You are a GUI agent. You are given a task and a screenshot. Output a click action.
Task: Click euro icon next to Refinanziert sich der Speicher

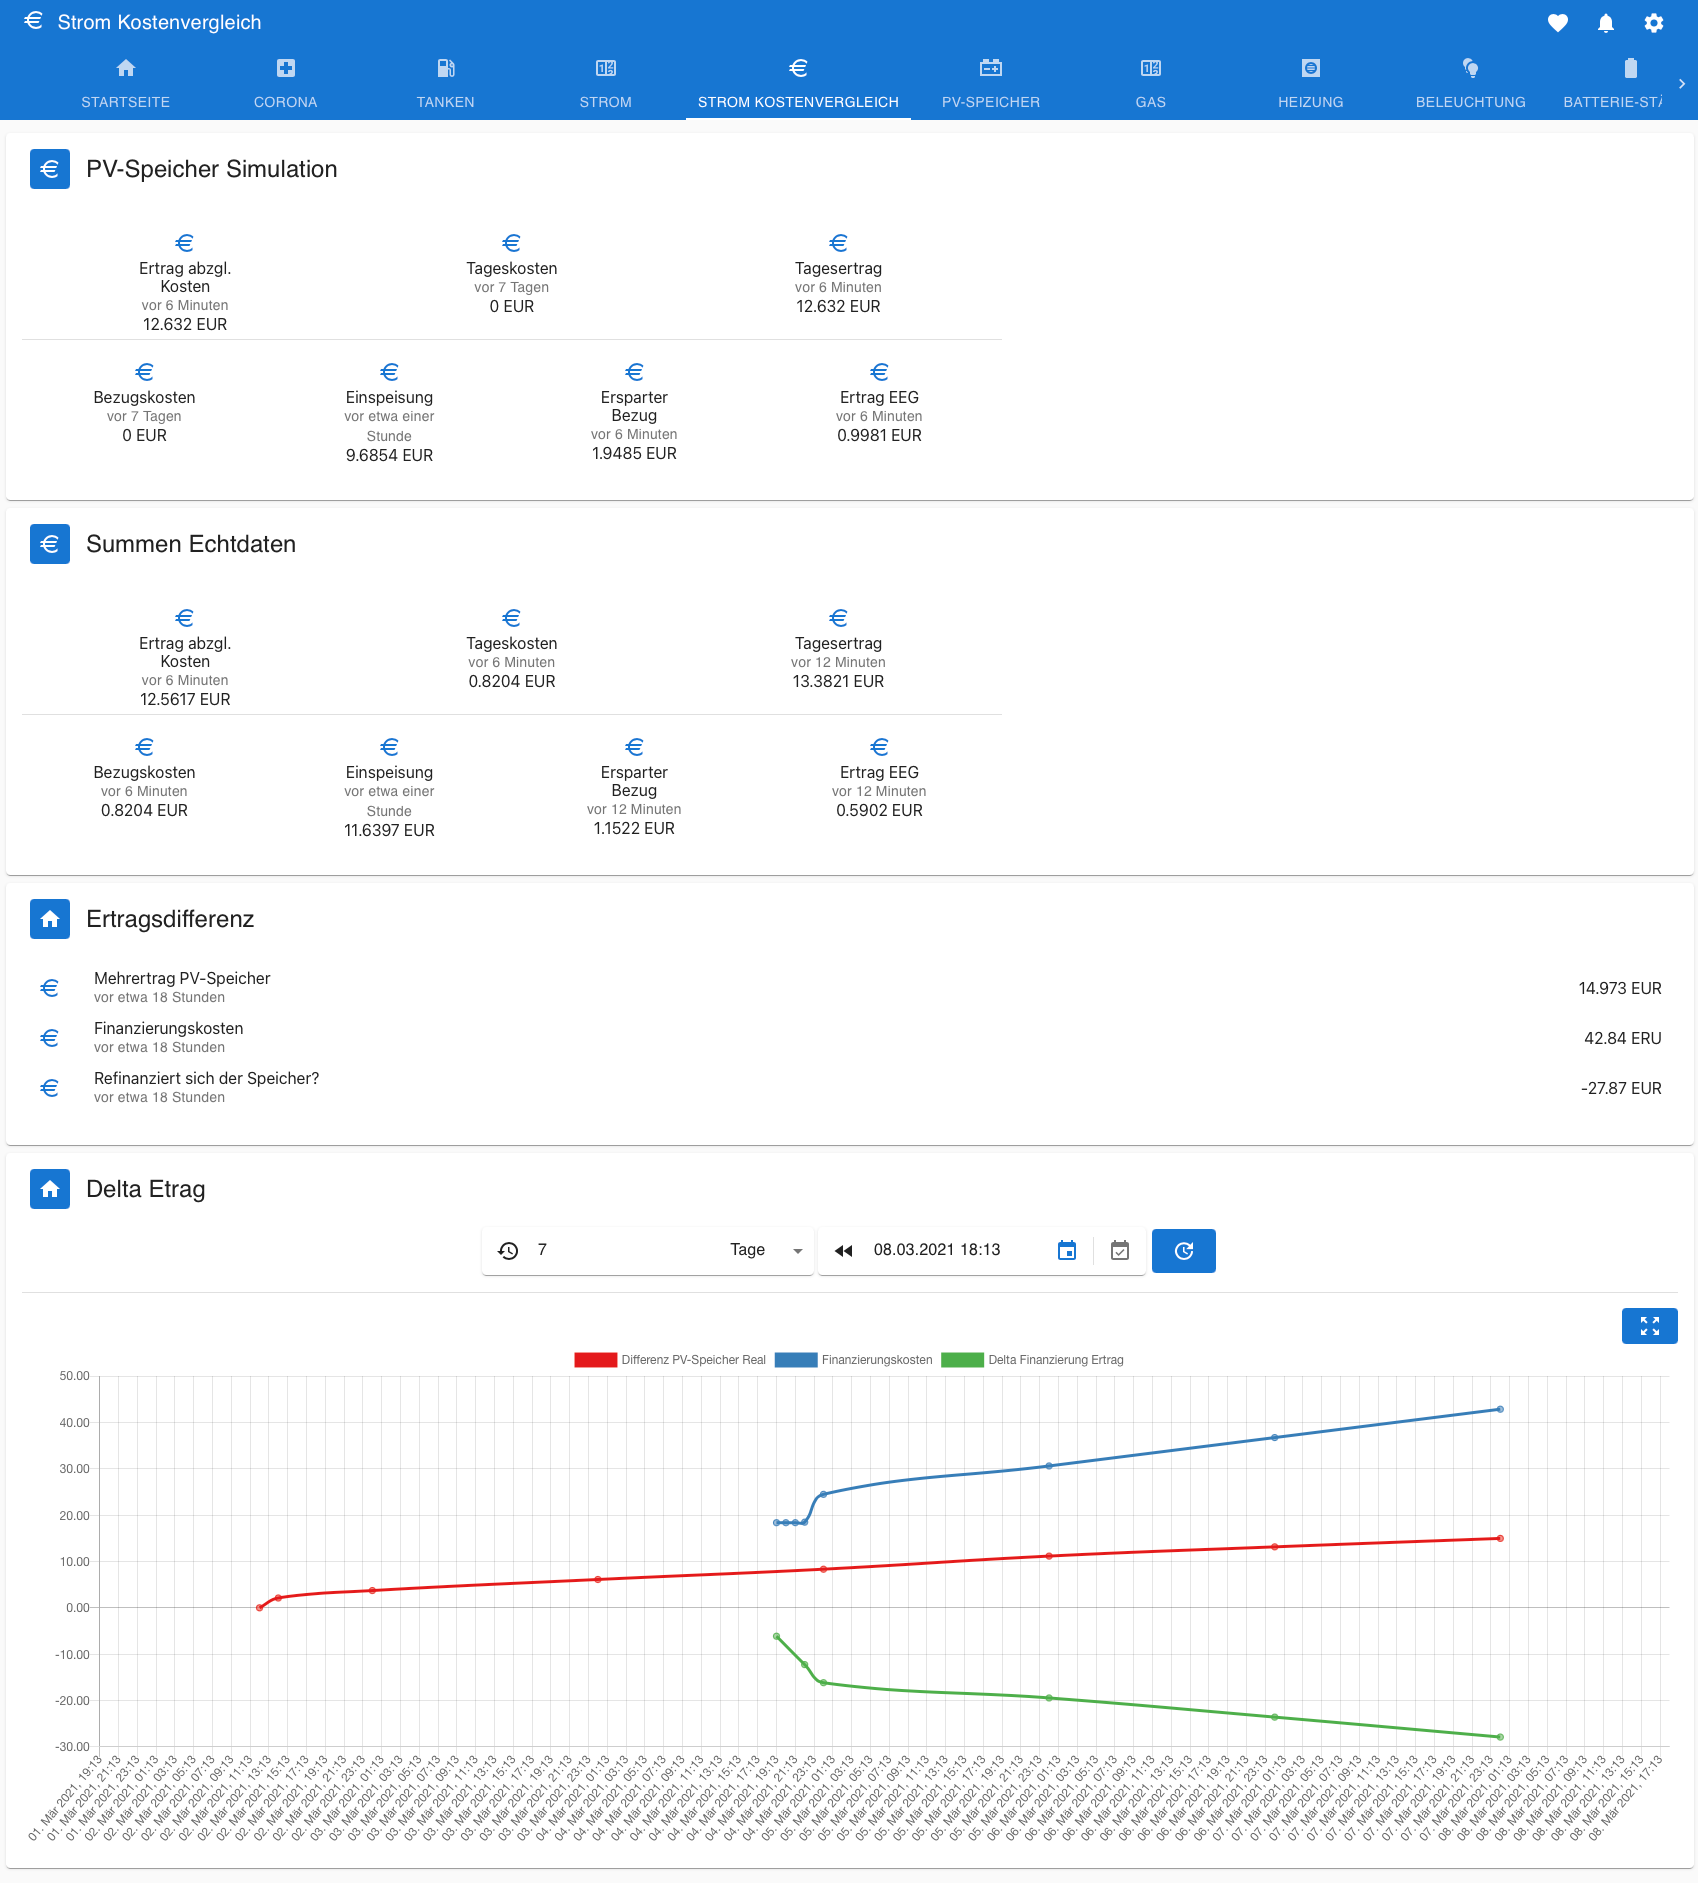tap(50, 1088)
